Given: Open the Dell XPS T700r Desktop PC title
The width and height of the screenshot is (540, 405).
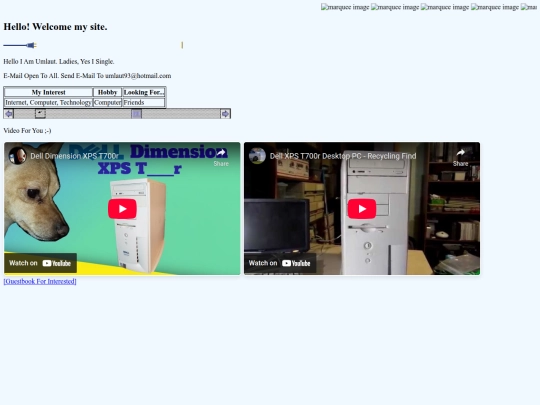Looking at the screenshot, I should click(343, 156).
